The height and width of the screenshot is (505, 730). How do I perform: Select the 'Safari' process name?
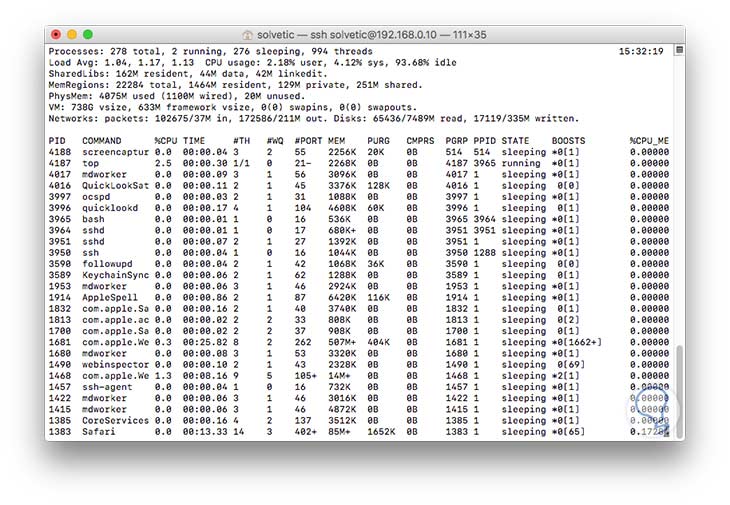pyautogui.click(x=99, y=431)
